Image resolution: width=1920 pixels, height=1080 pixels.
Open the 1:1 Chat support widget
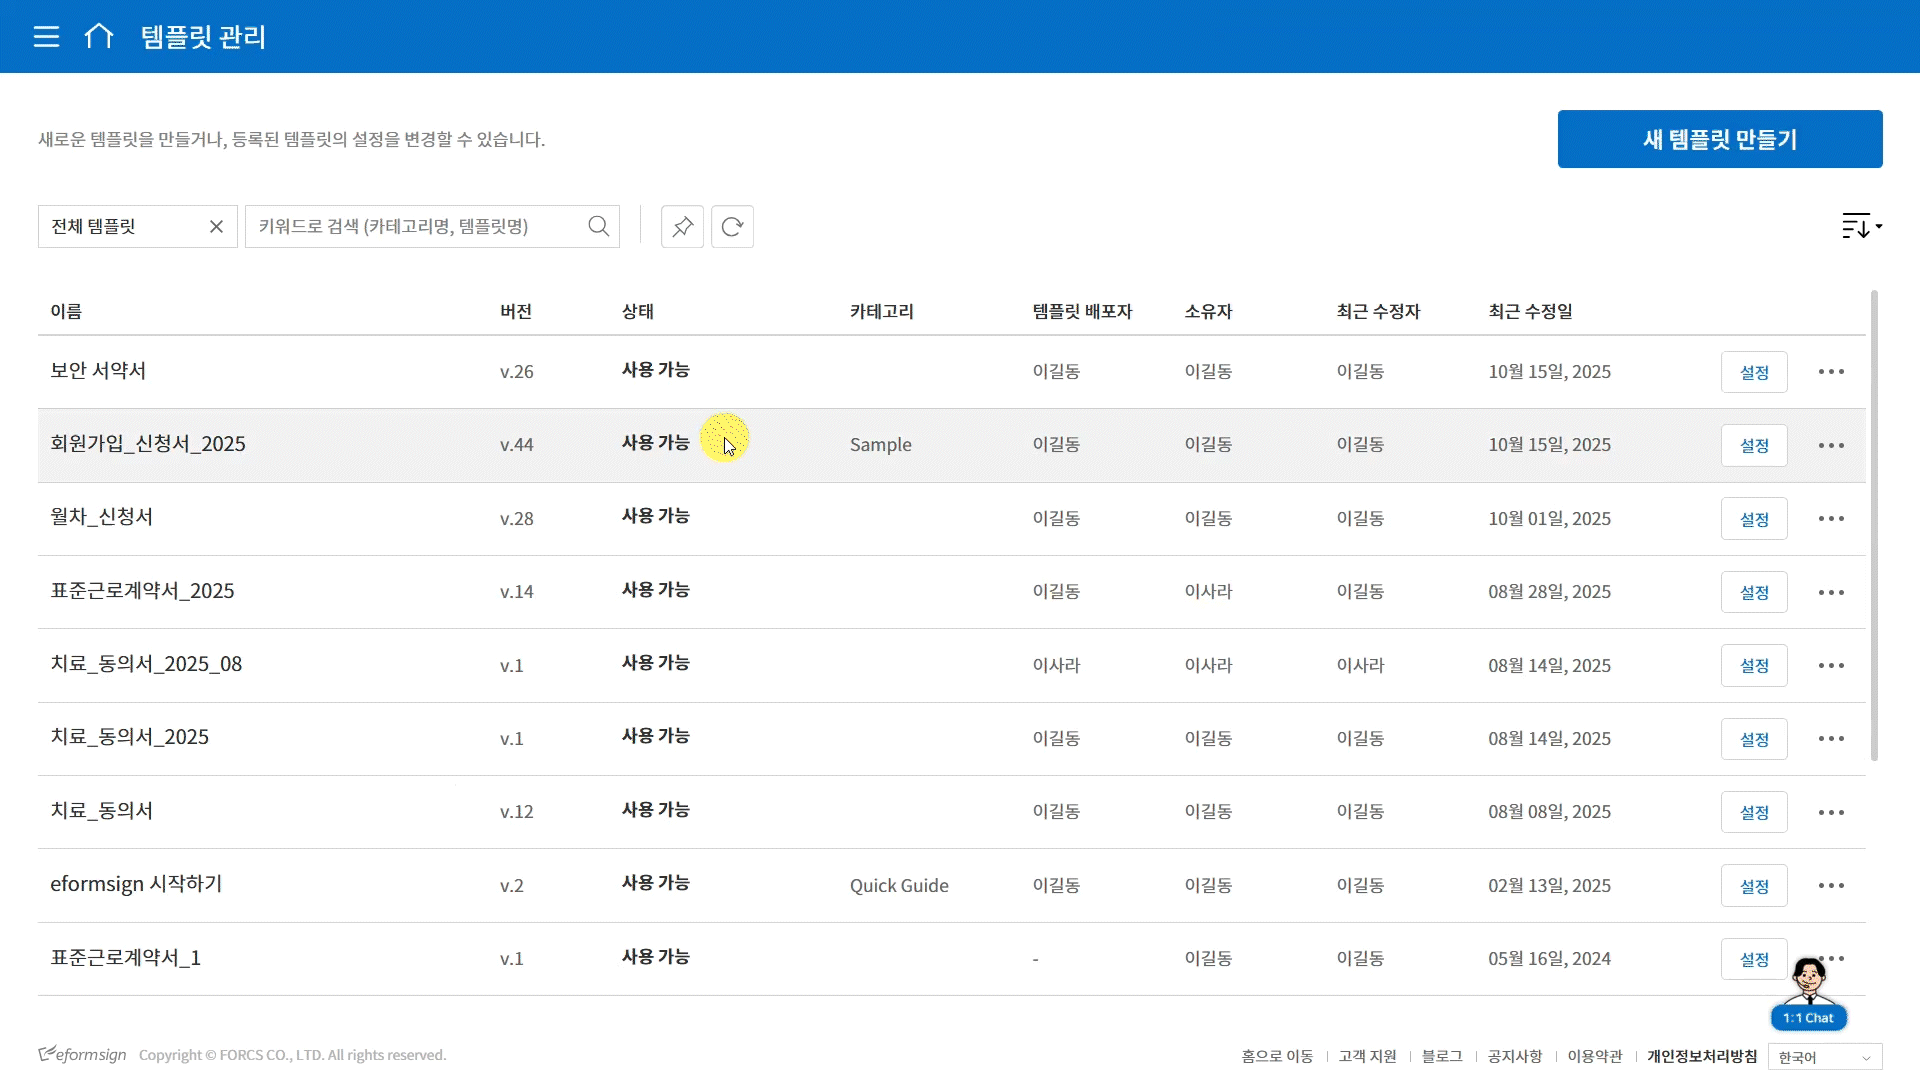tap(1808, 1017)
